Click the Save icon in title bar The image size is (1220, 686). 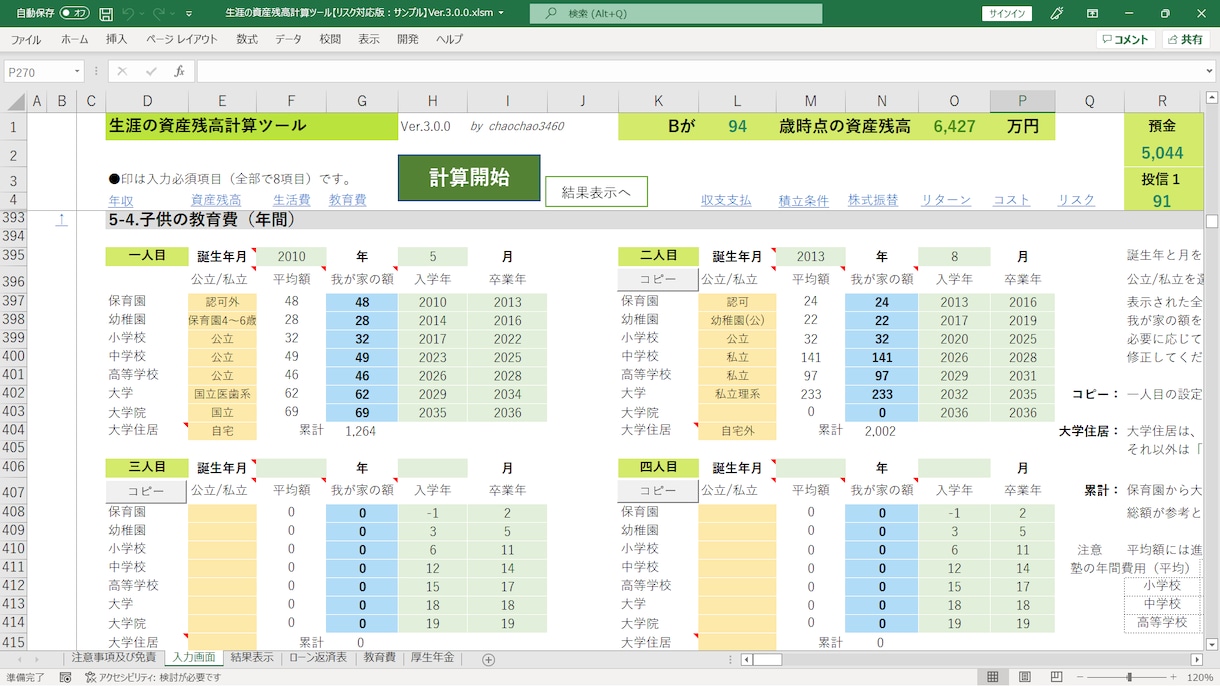click(x=106, y=13)
